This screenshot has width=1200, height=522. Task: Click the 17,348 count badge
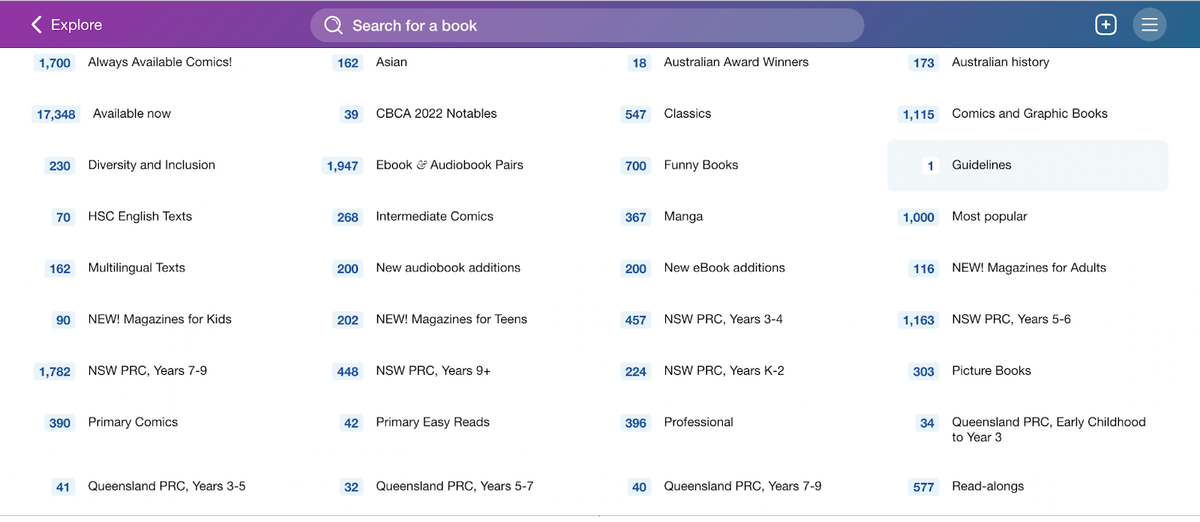(56, 114)
